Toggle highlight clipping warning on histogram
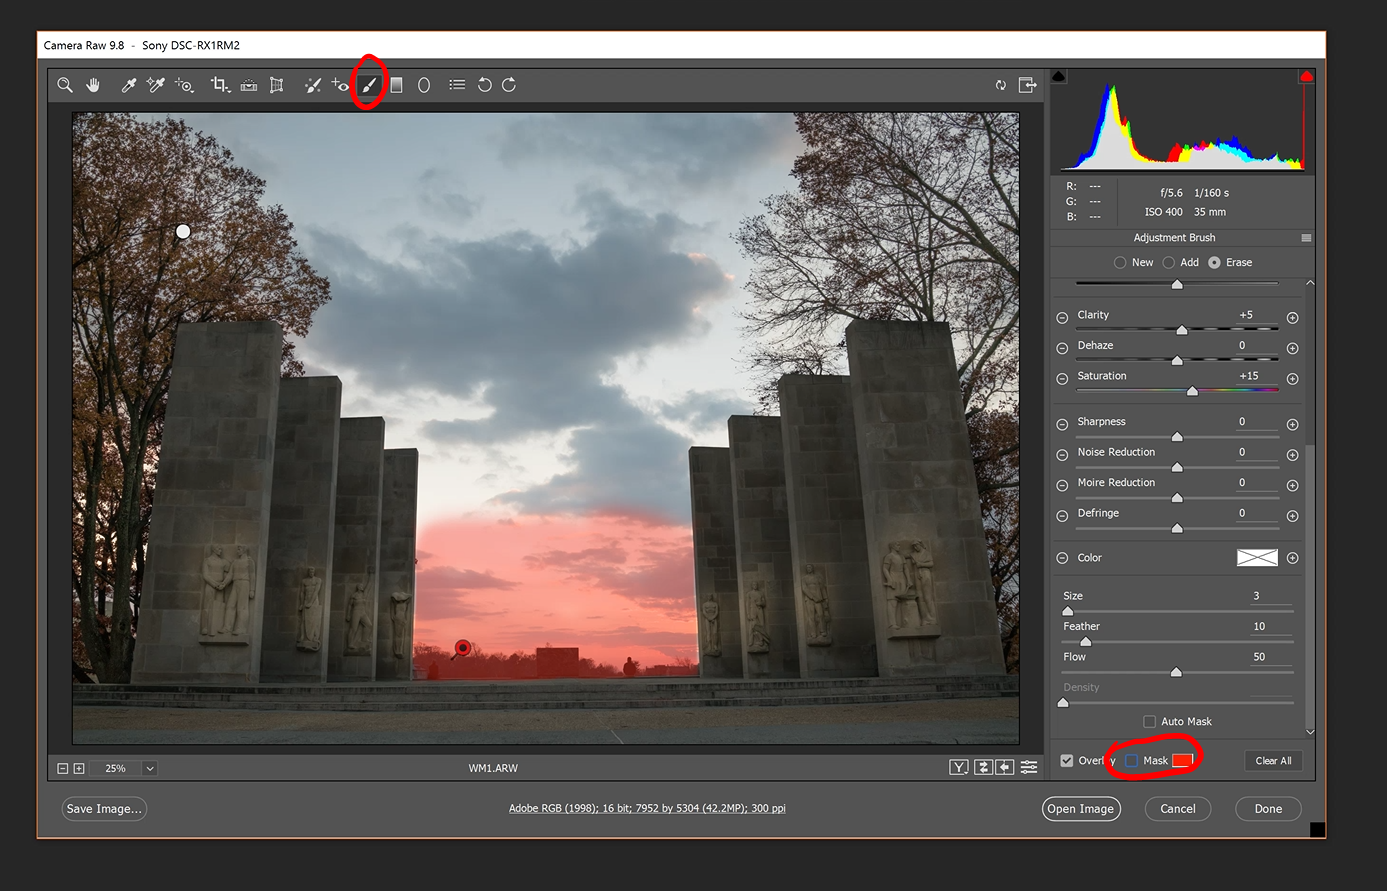The width and height of the screenshot is (1387, 891). (1306, 77)
